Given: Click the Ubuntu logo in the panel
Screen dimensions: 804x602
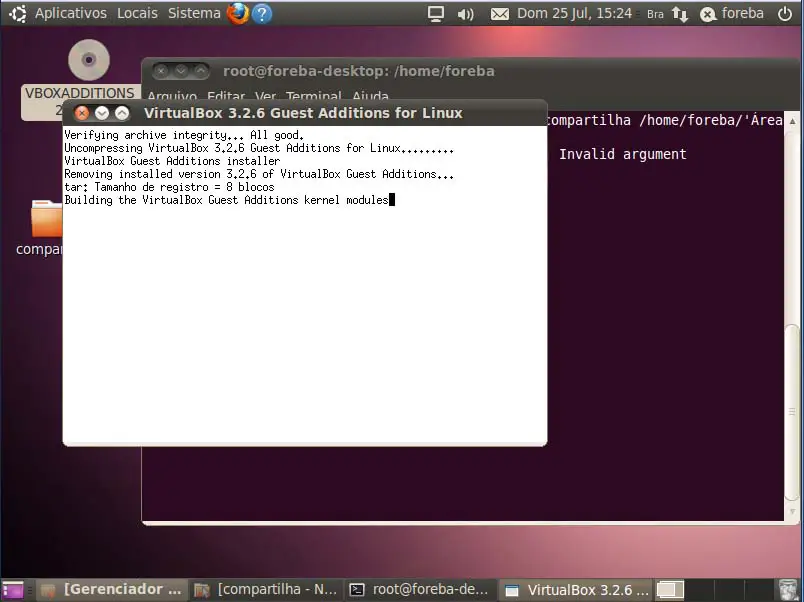Looking at the screenshot, I should (18, 14).
